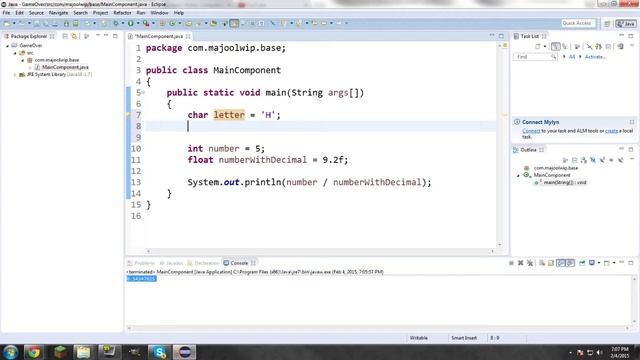Open the Refactor menu
The width and height of the screenshot is (640, 360).
tap(122, 13)
